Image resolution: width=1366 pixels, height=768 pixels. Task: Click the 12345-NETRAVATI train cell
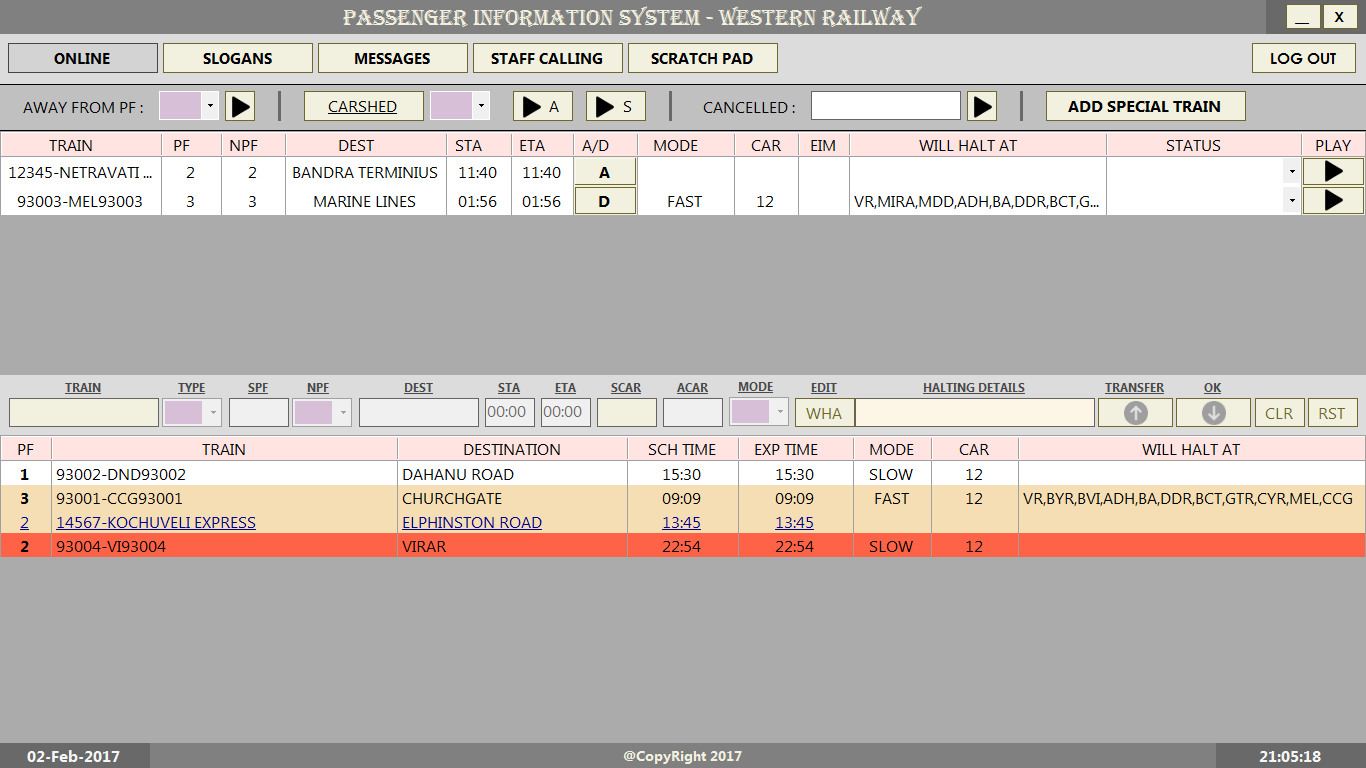coord(81,172)
